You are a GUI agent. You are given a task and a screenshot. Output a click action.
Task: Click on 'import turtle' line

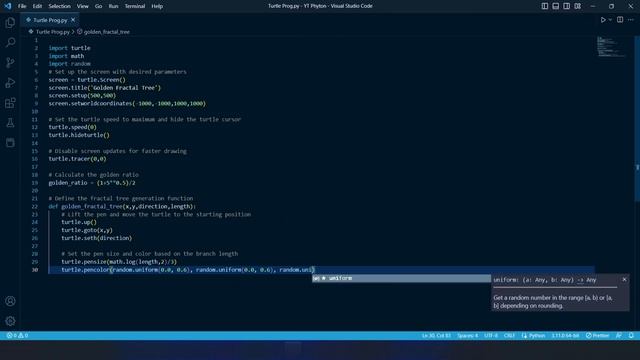point(69,48)
